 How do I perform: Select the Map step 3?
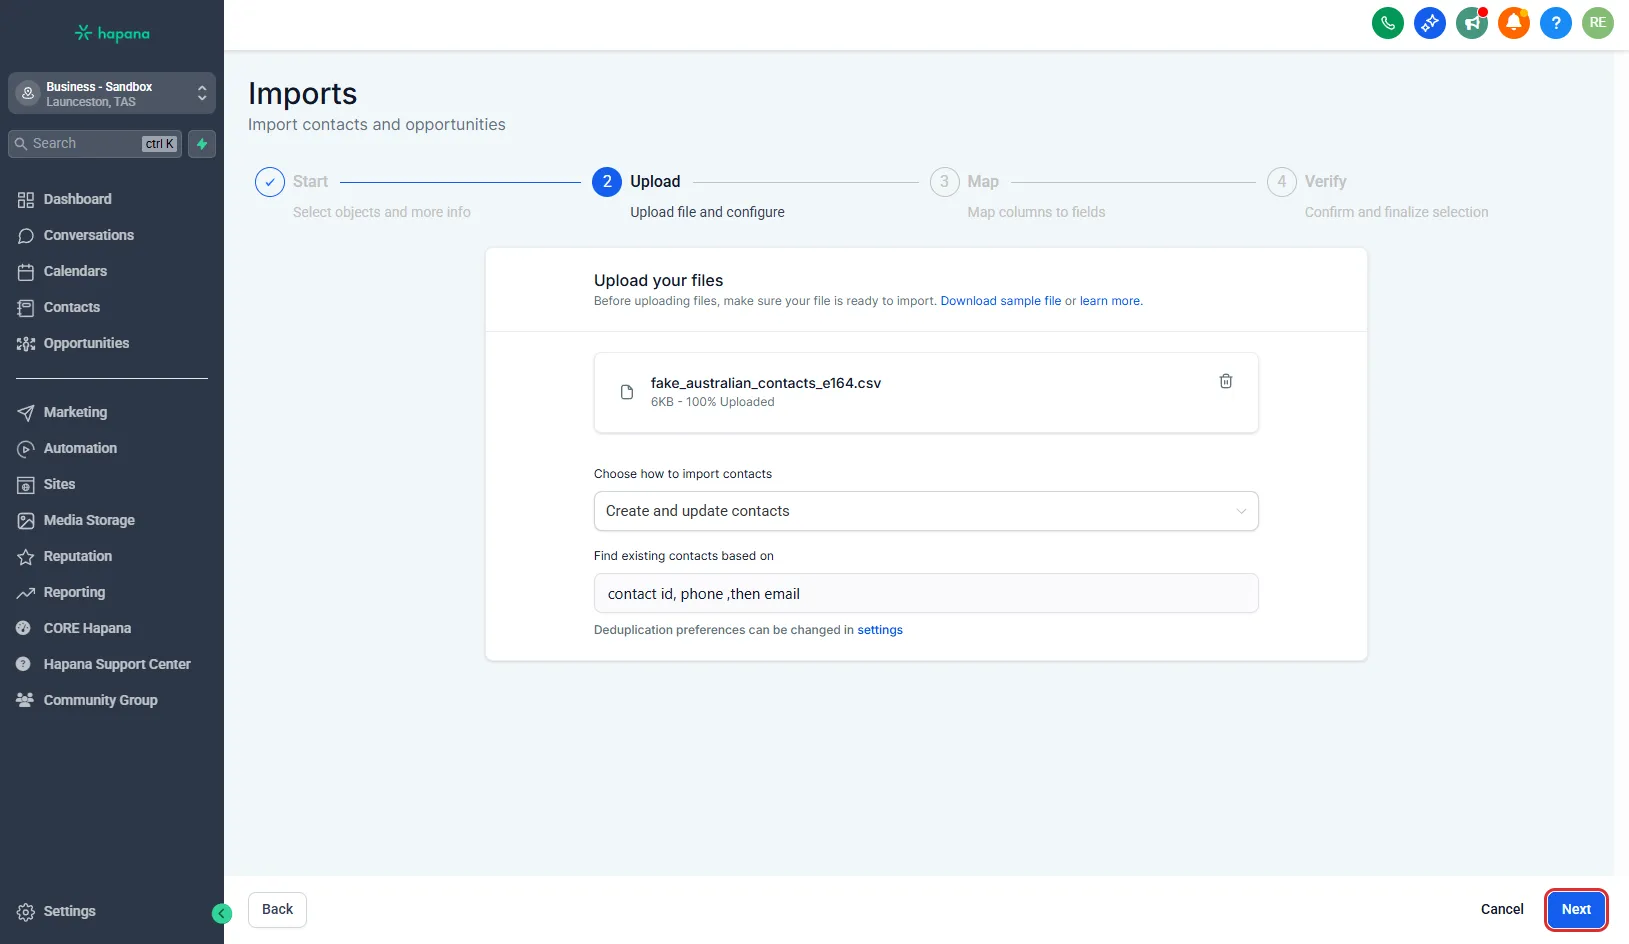(x=944, y=182)
